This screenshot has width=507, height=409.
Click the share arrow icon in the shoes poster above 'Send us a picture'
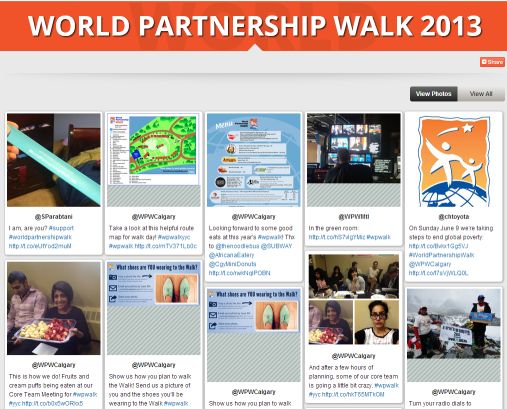click(113, 298)
